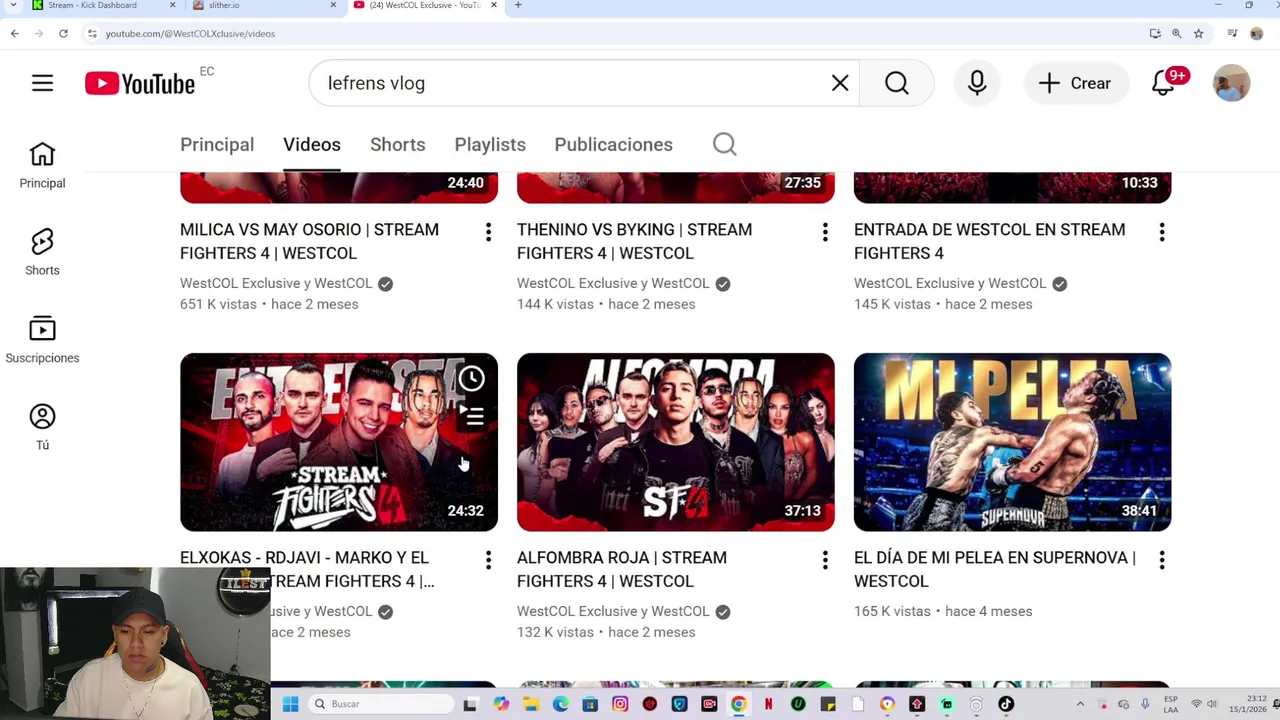Open the Playlists channel tab
This screenshot has height=720, width=1280.
[490, 145]
